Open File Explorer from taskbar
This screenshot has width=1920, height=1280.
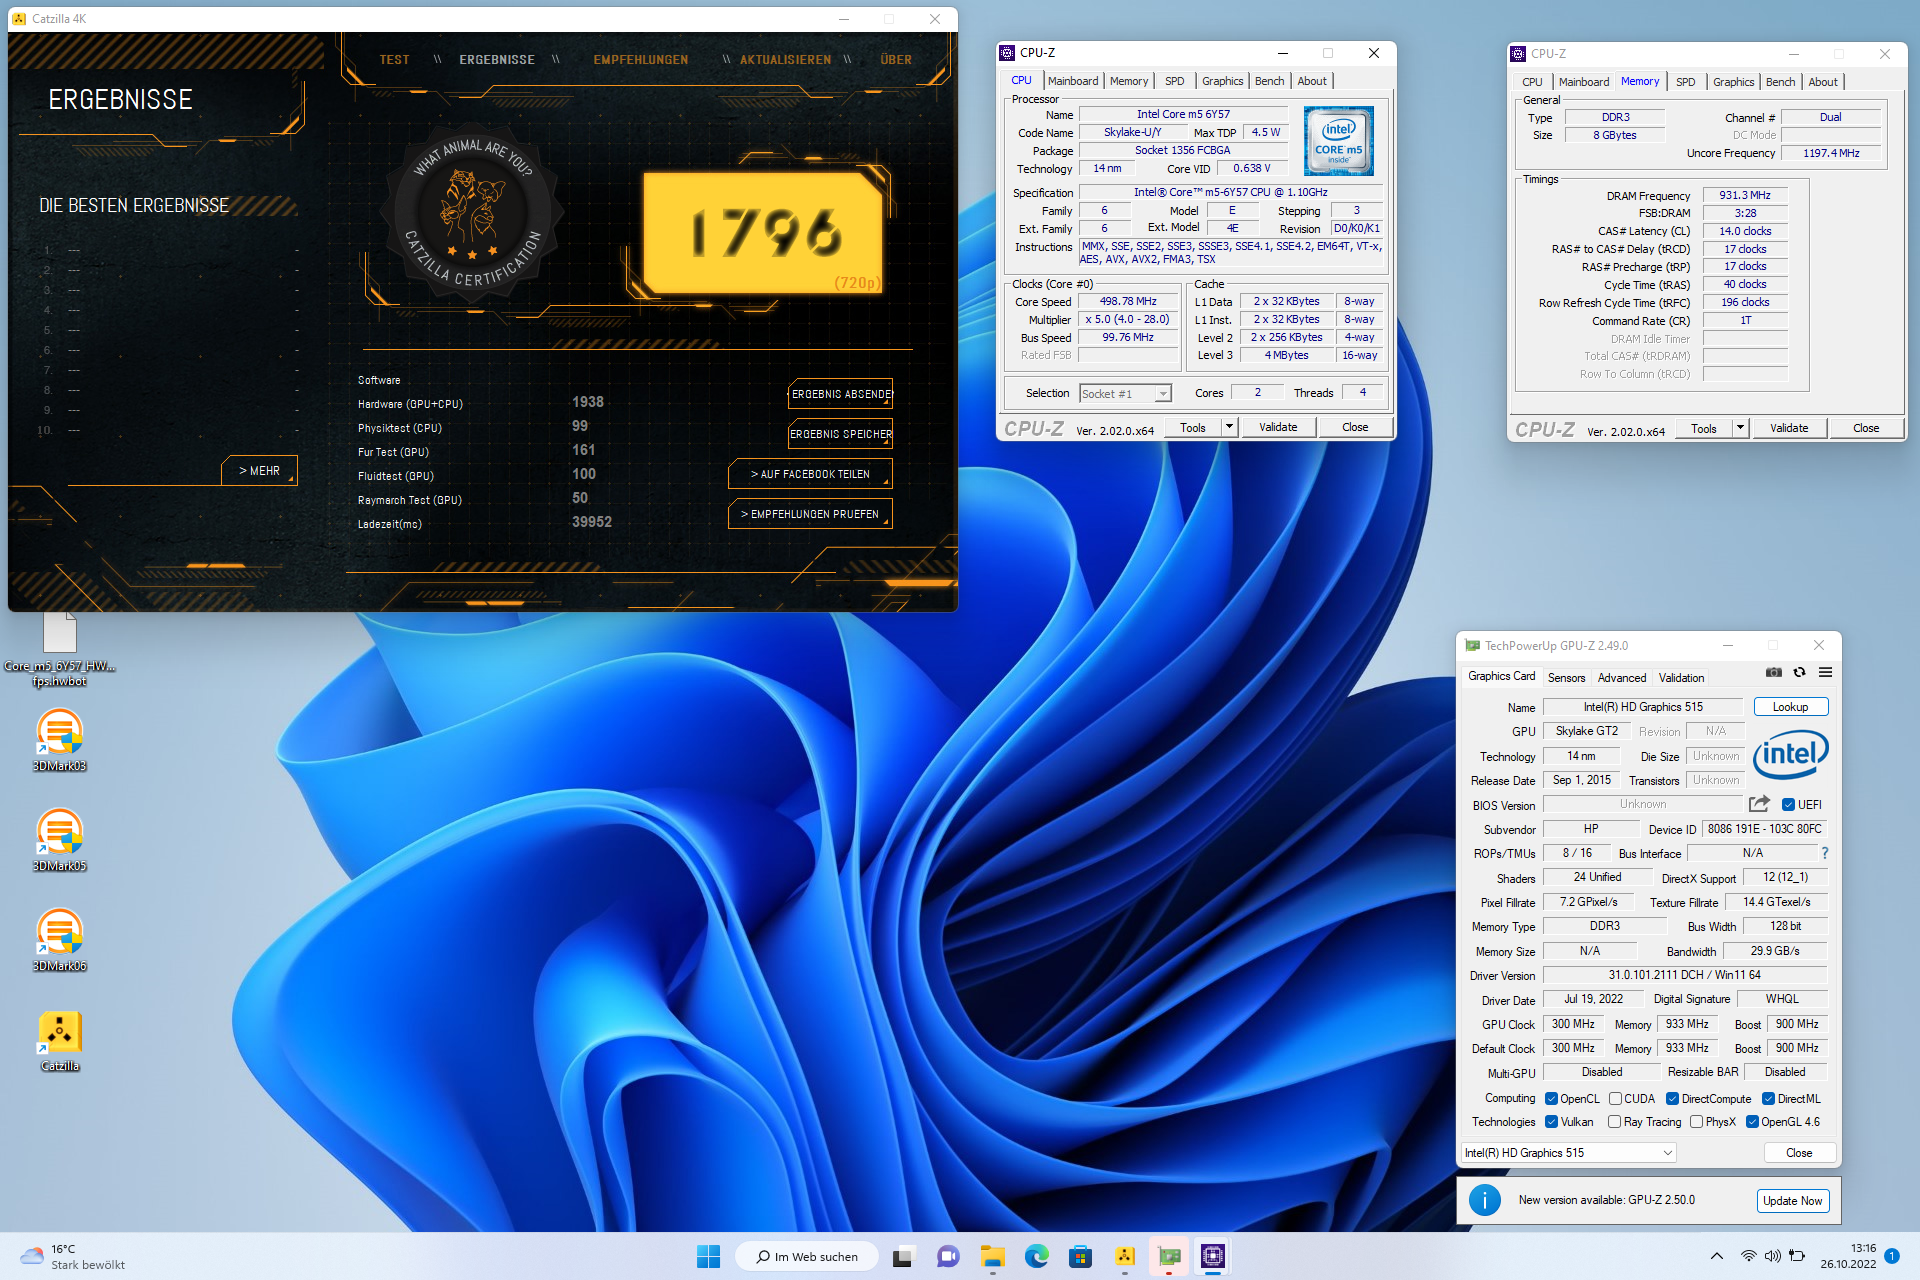[992, 1256]
